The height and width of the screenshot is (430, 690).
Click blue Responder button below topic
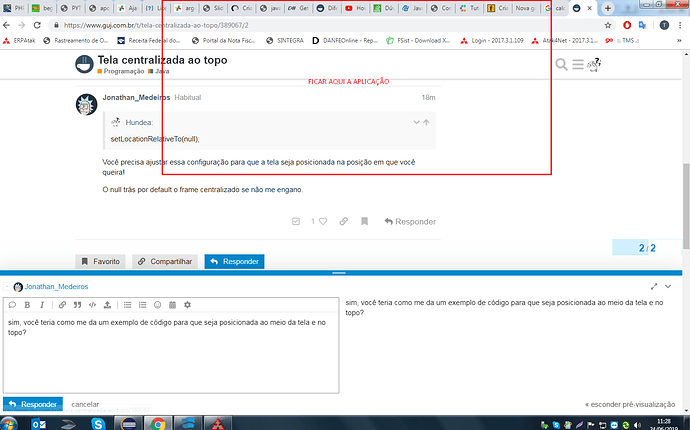pos(234,261)
